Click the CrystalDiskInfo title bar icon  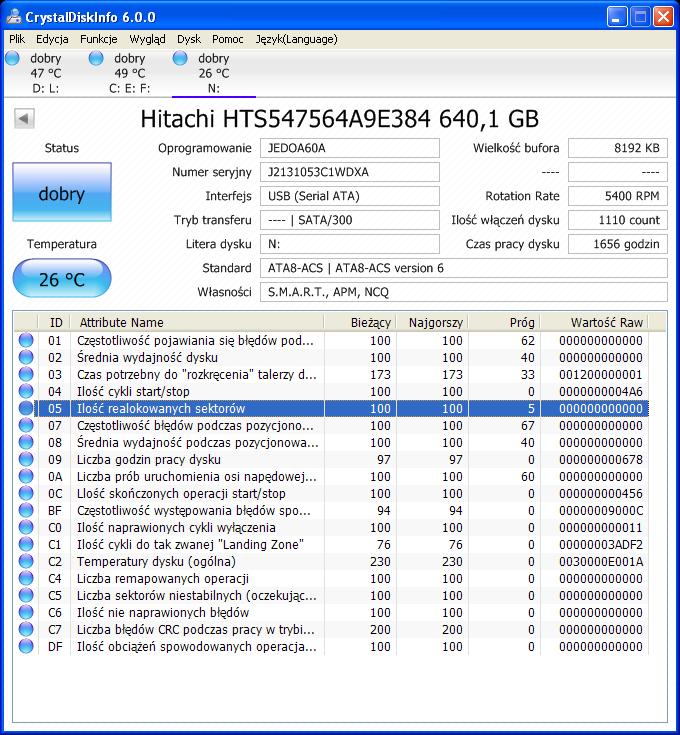[x=14, y=17]
